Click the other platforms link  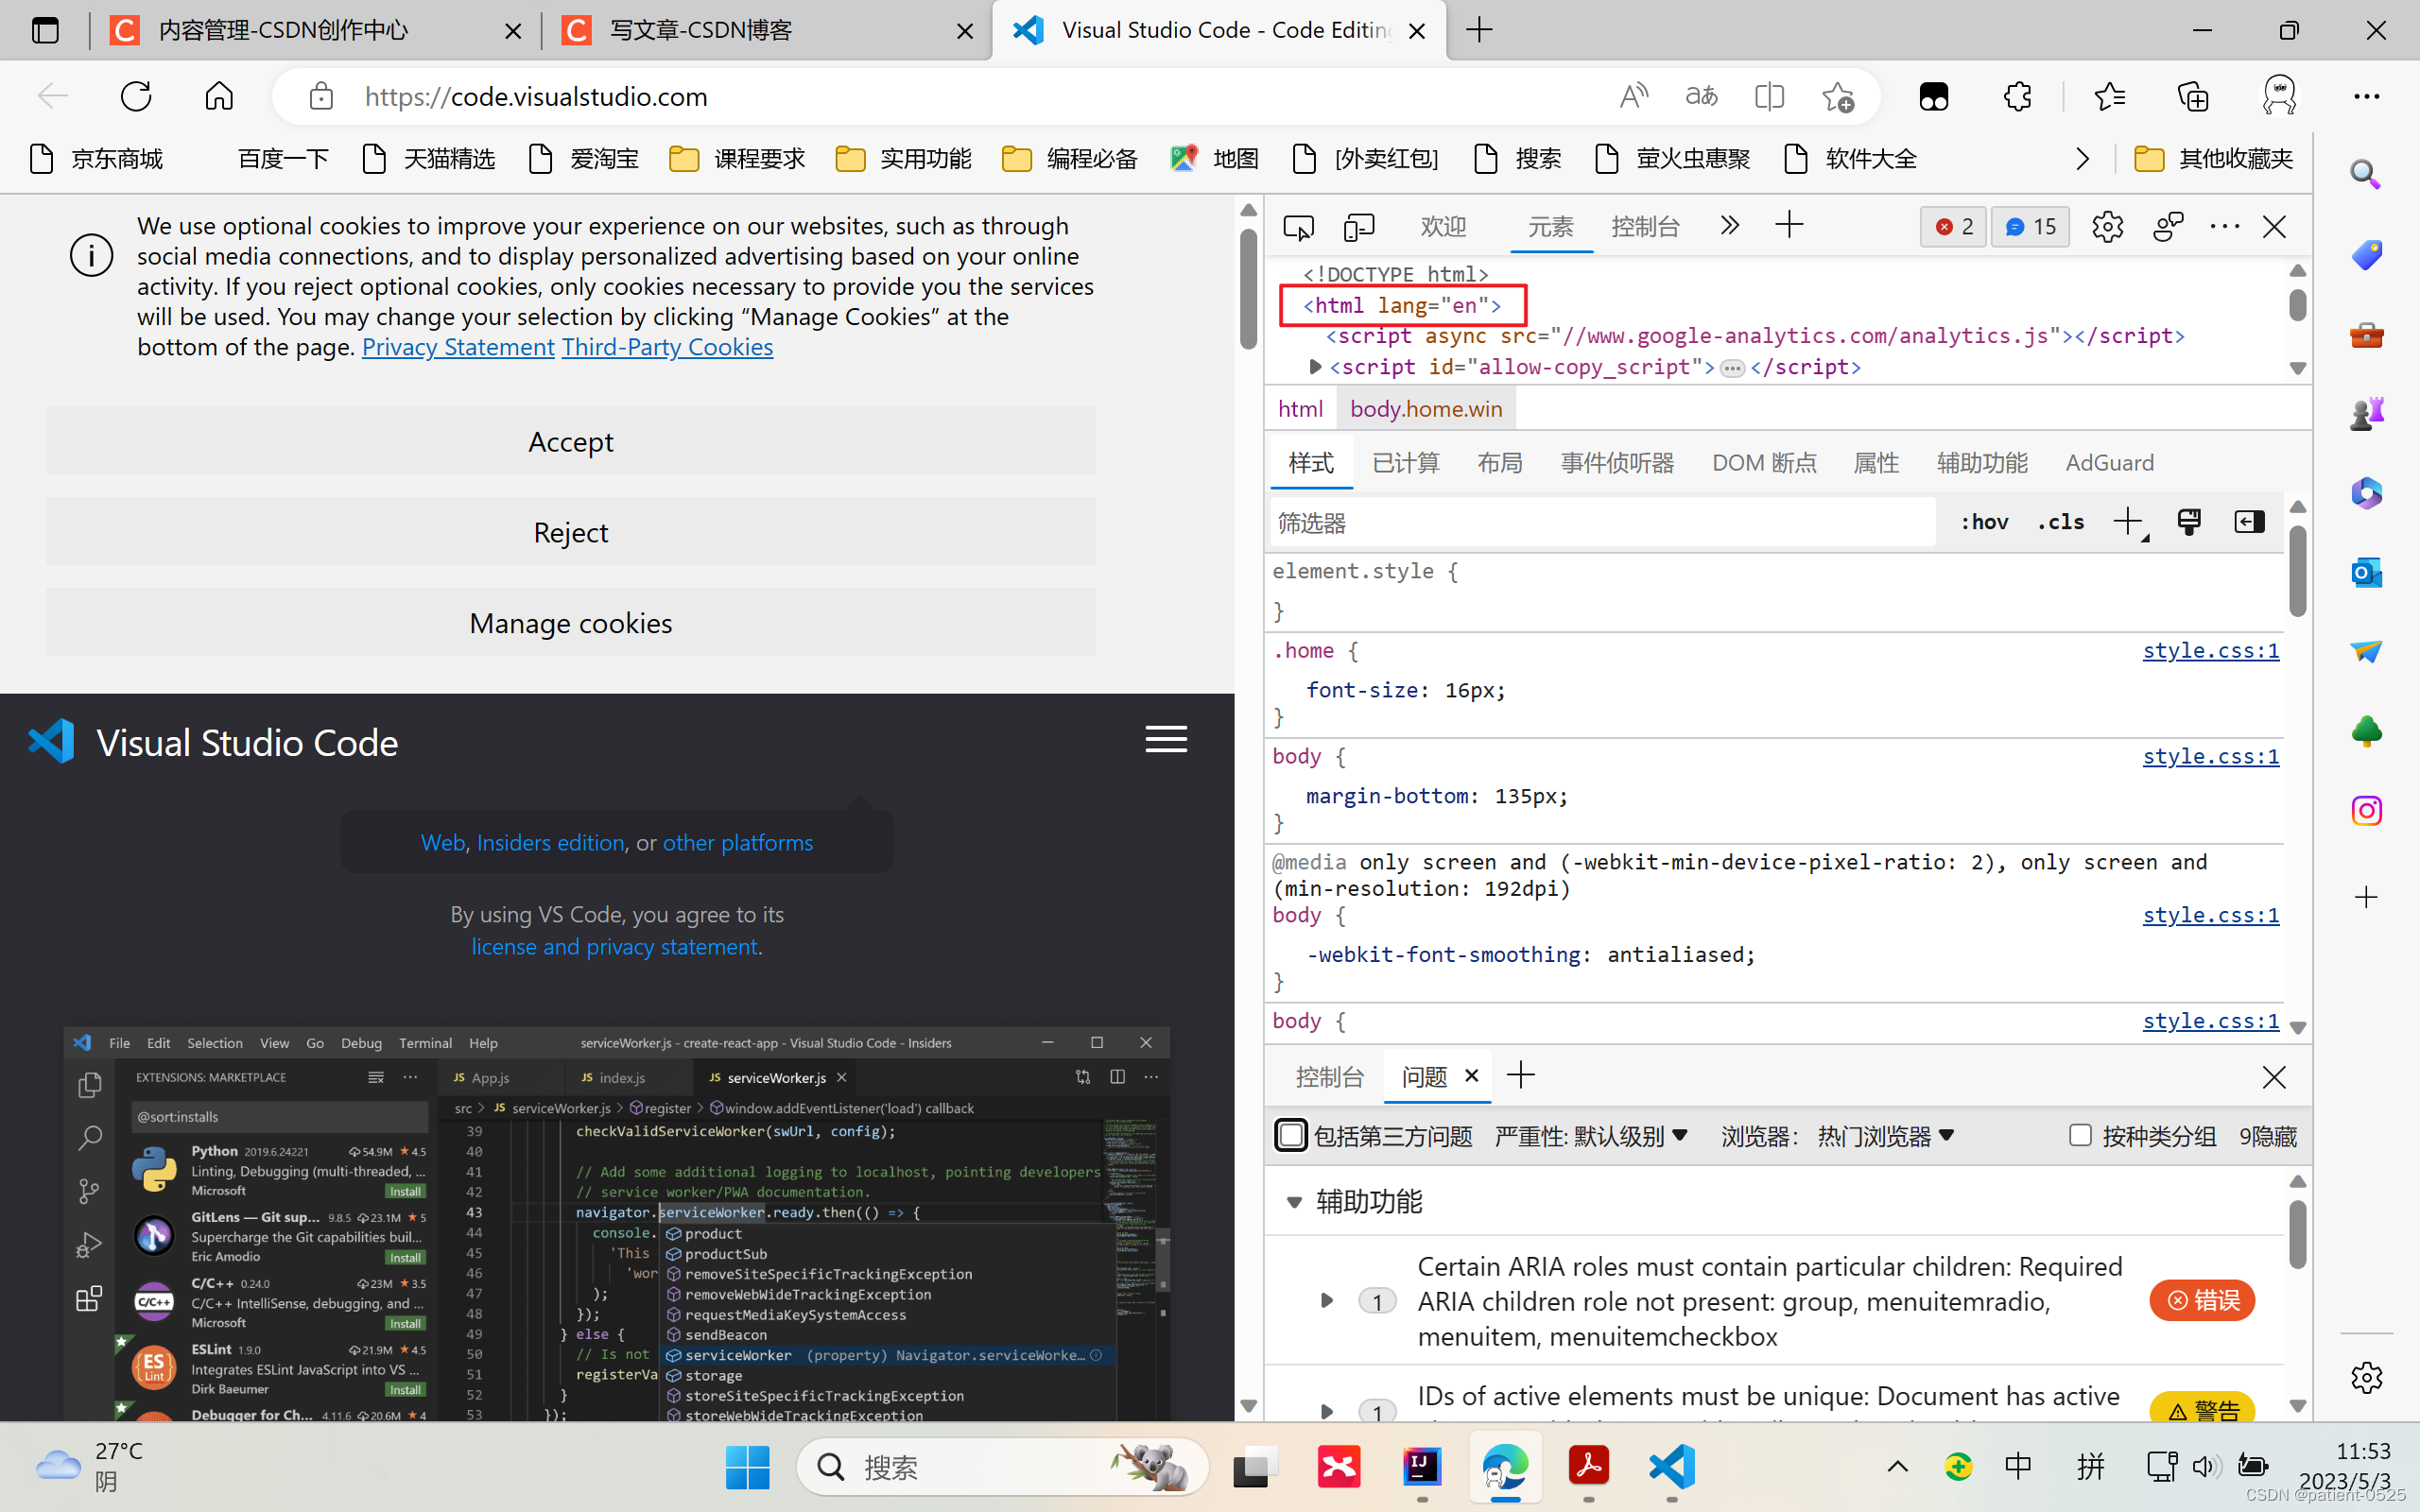tap(738, 843)
